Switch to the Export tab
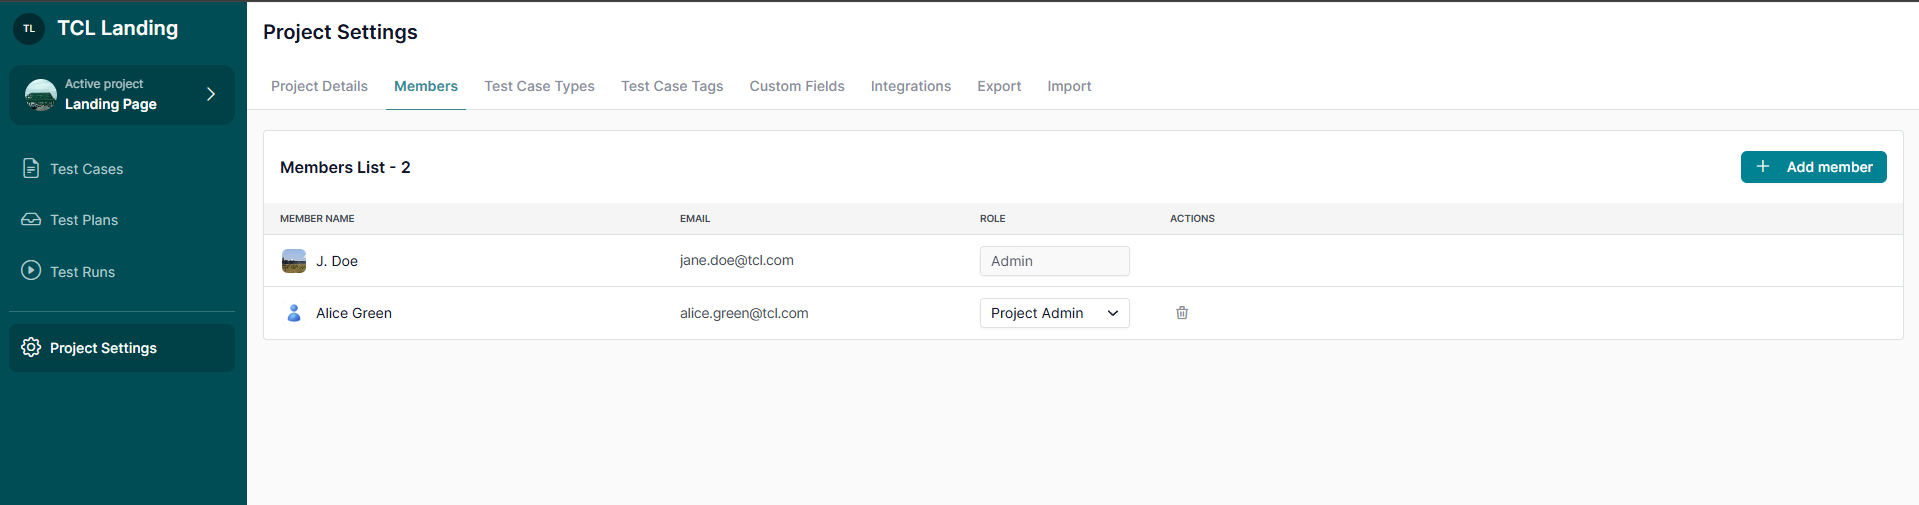This screenshot has height=505, width=1919. 999,86
